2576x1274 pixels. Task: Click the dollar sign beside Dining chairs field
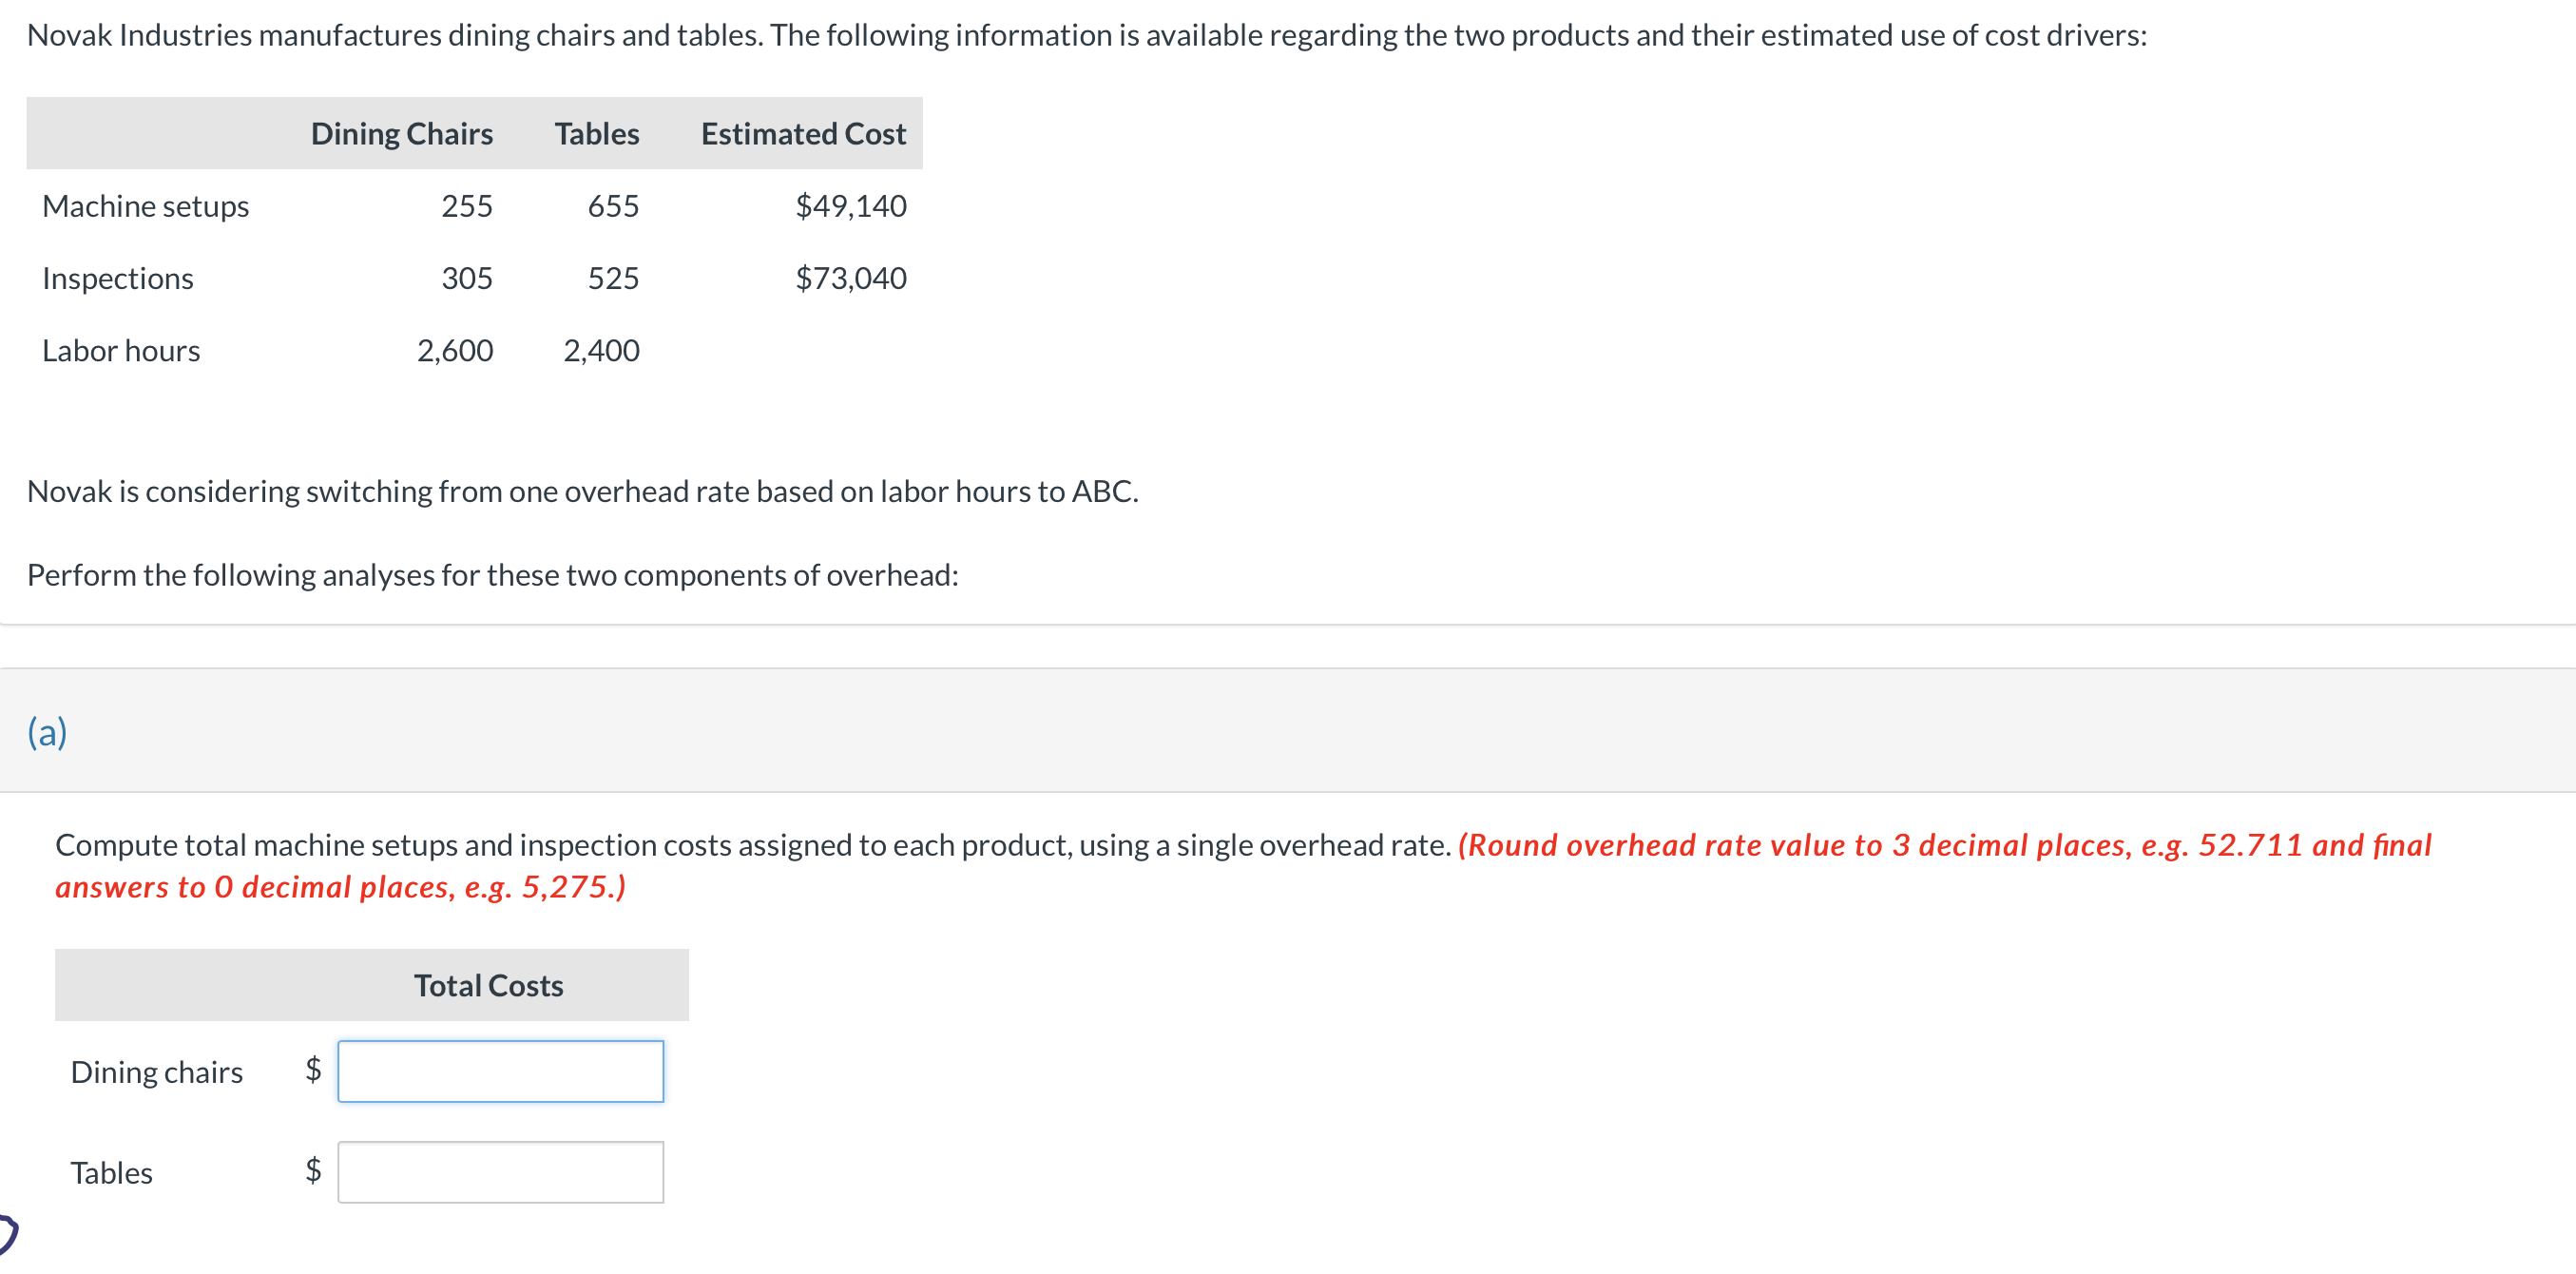tap(313, 1069)
